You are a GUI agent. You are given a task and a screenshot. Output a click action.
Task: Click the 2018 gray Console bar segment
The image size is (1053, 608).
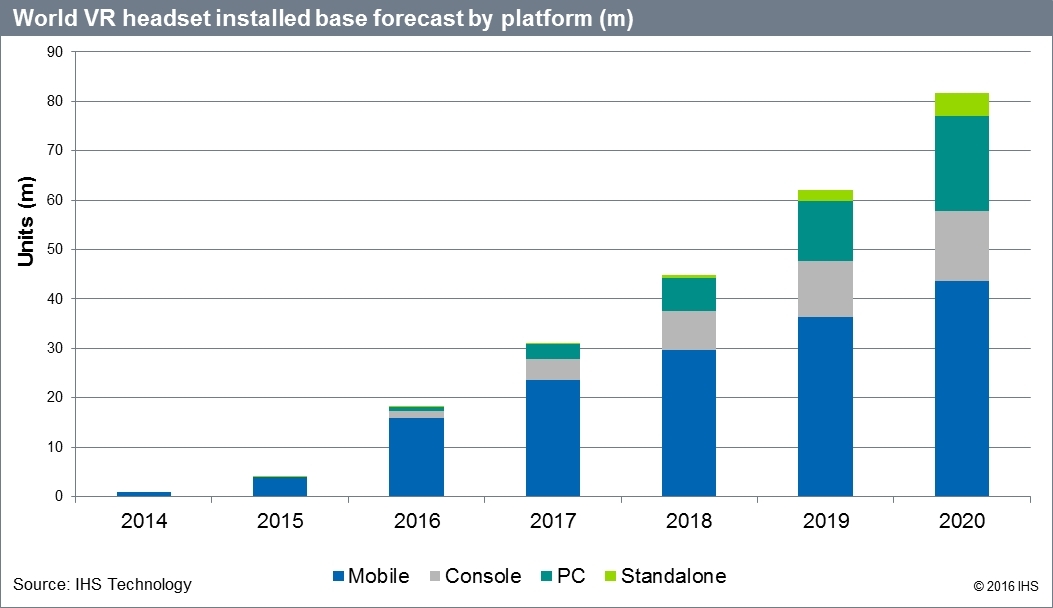pos(689,330)
